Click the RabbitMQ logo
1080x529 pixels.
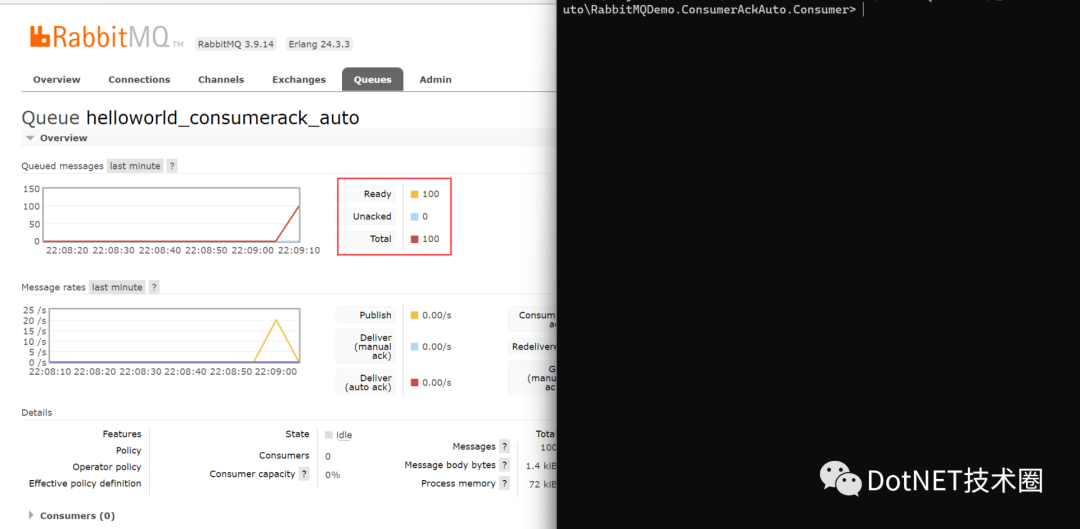[x=107, y=37]
